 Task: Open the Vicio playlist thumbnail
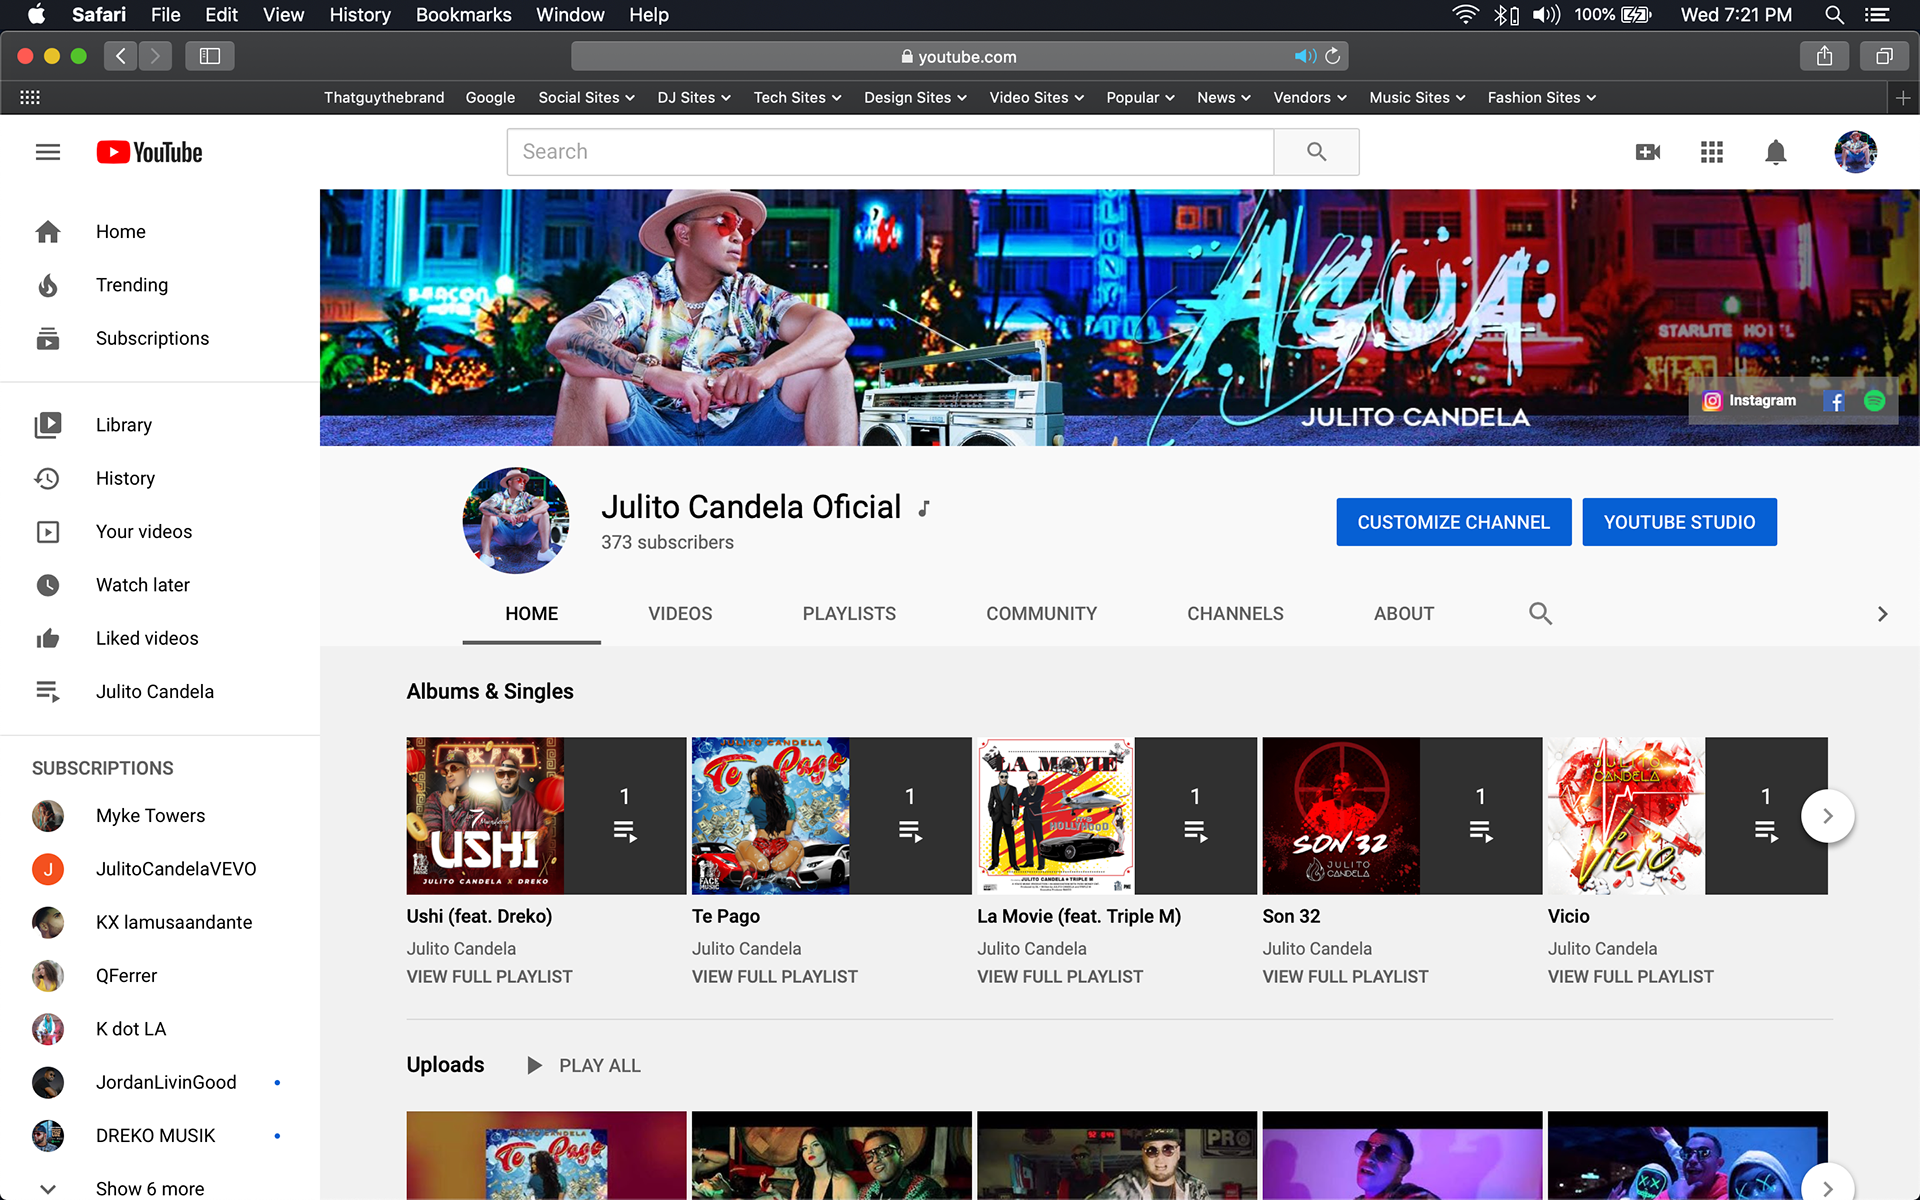[1687, 816]
